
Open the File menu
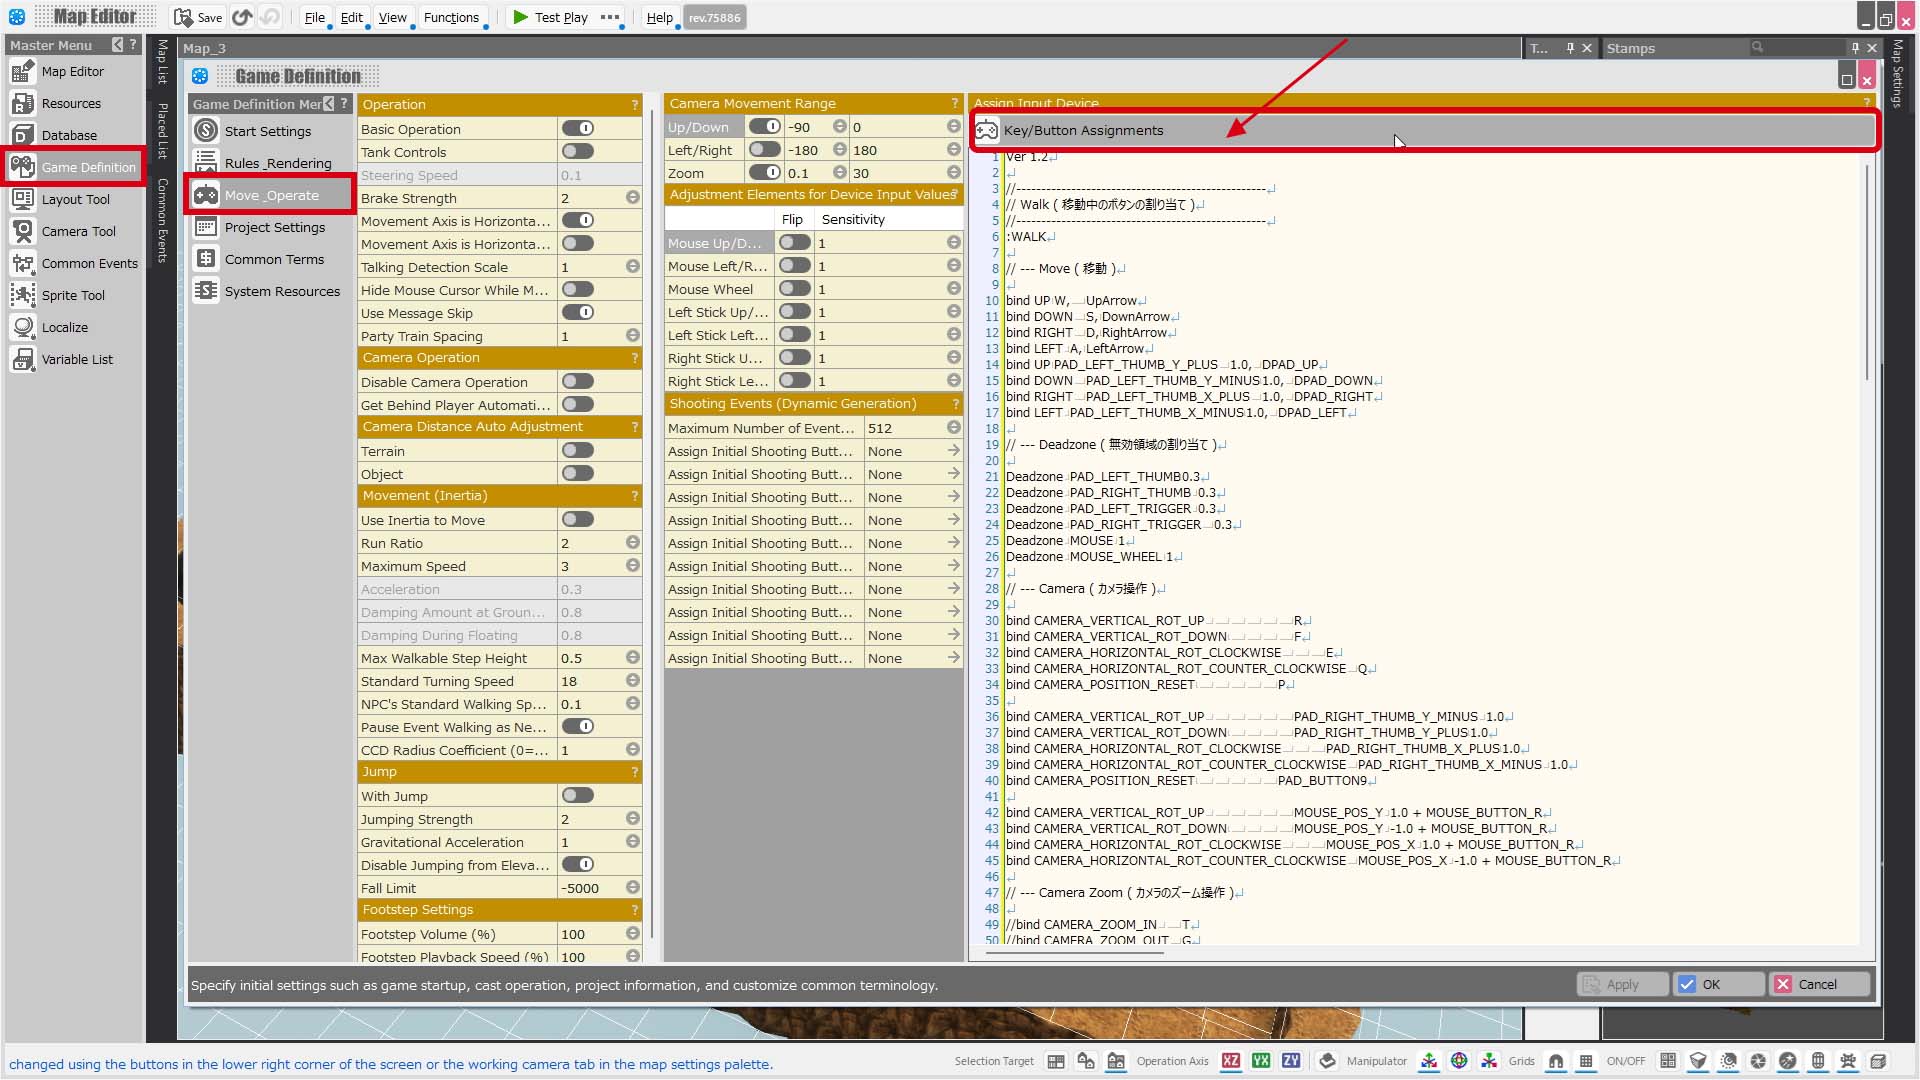[315, 17]
